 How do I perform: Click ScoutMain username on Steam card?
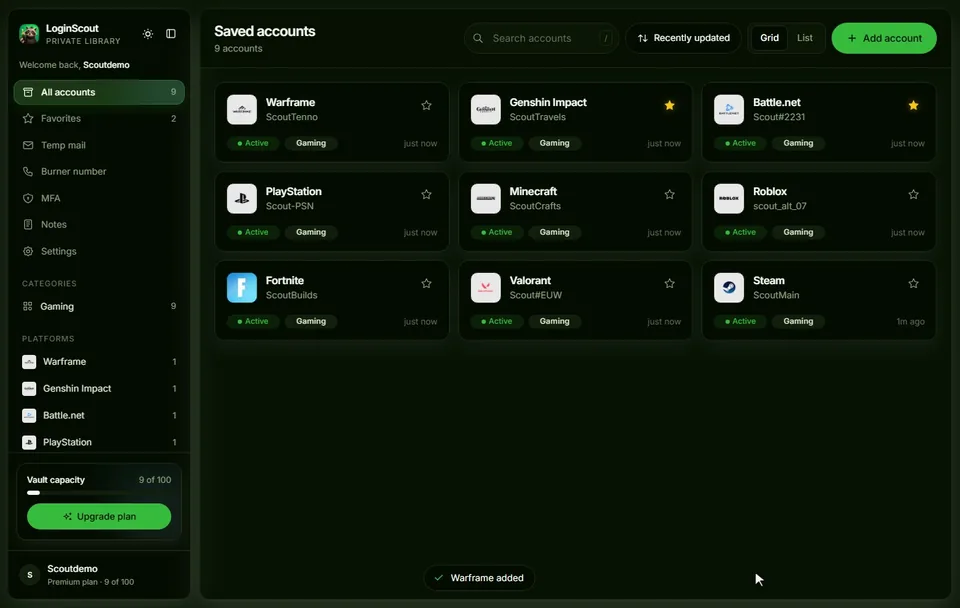[x=776, y=295]
